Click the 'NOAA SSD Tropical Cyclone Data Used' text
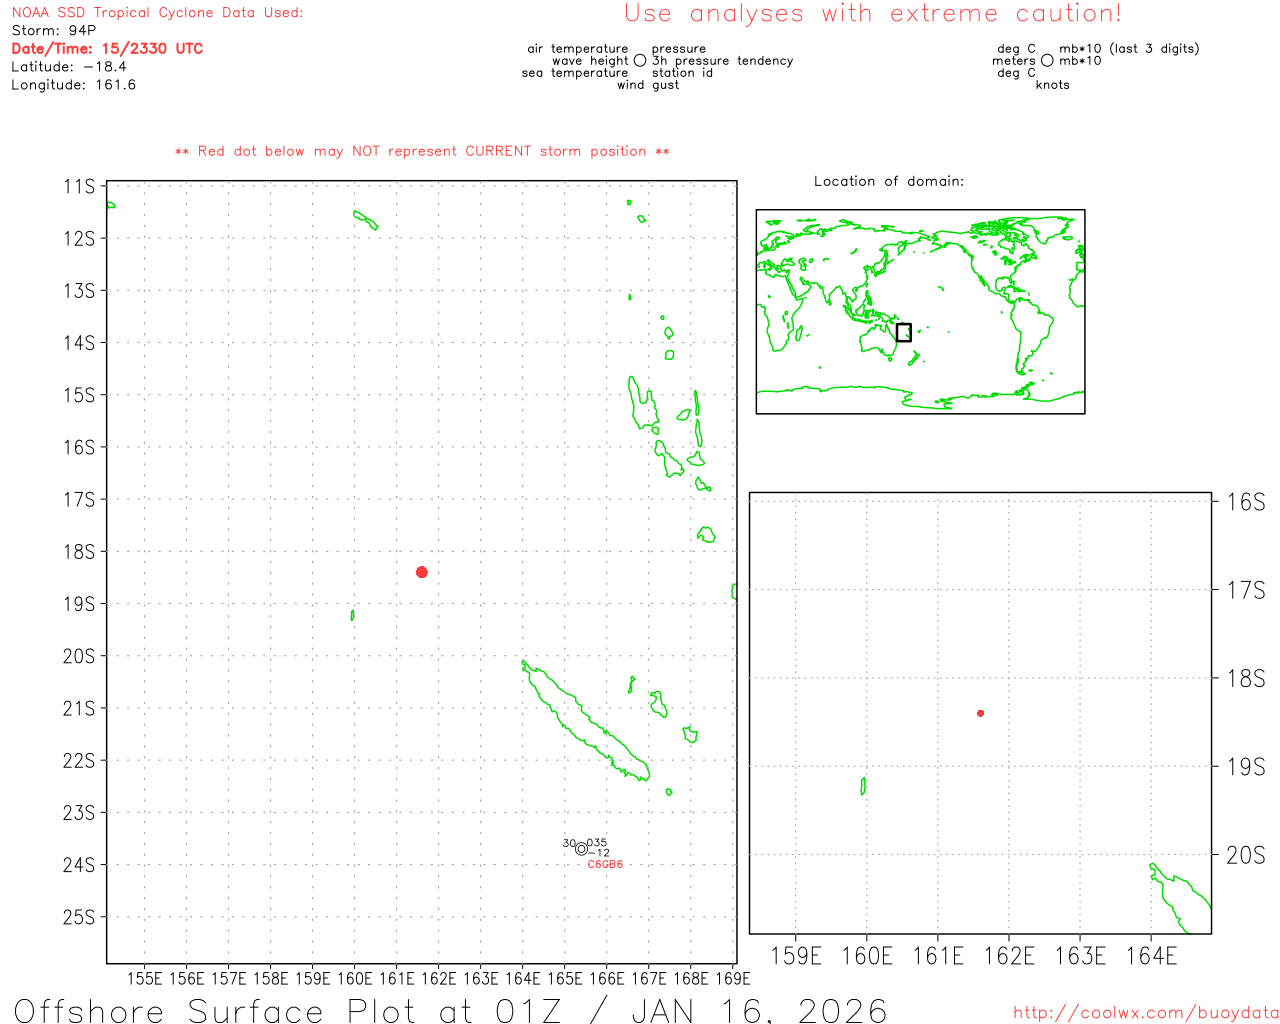The height and width of the screenshot is (1024, 1280). pos(157,13)
